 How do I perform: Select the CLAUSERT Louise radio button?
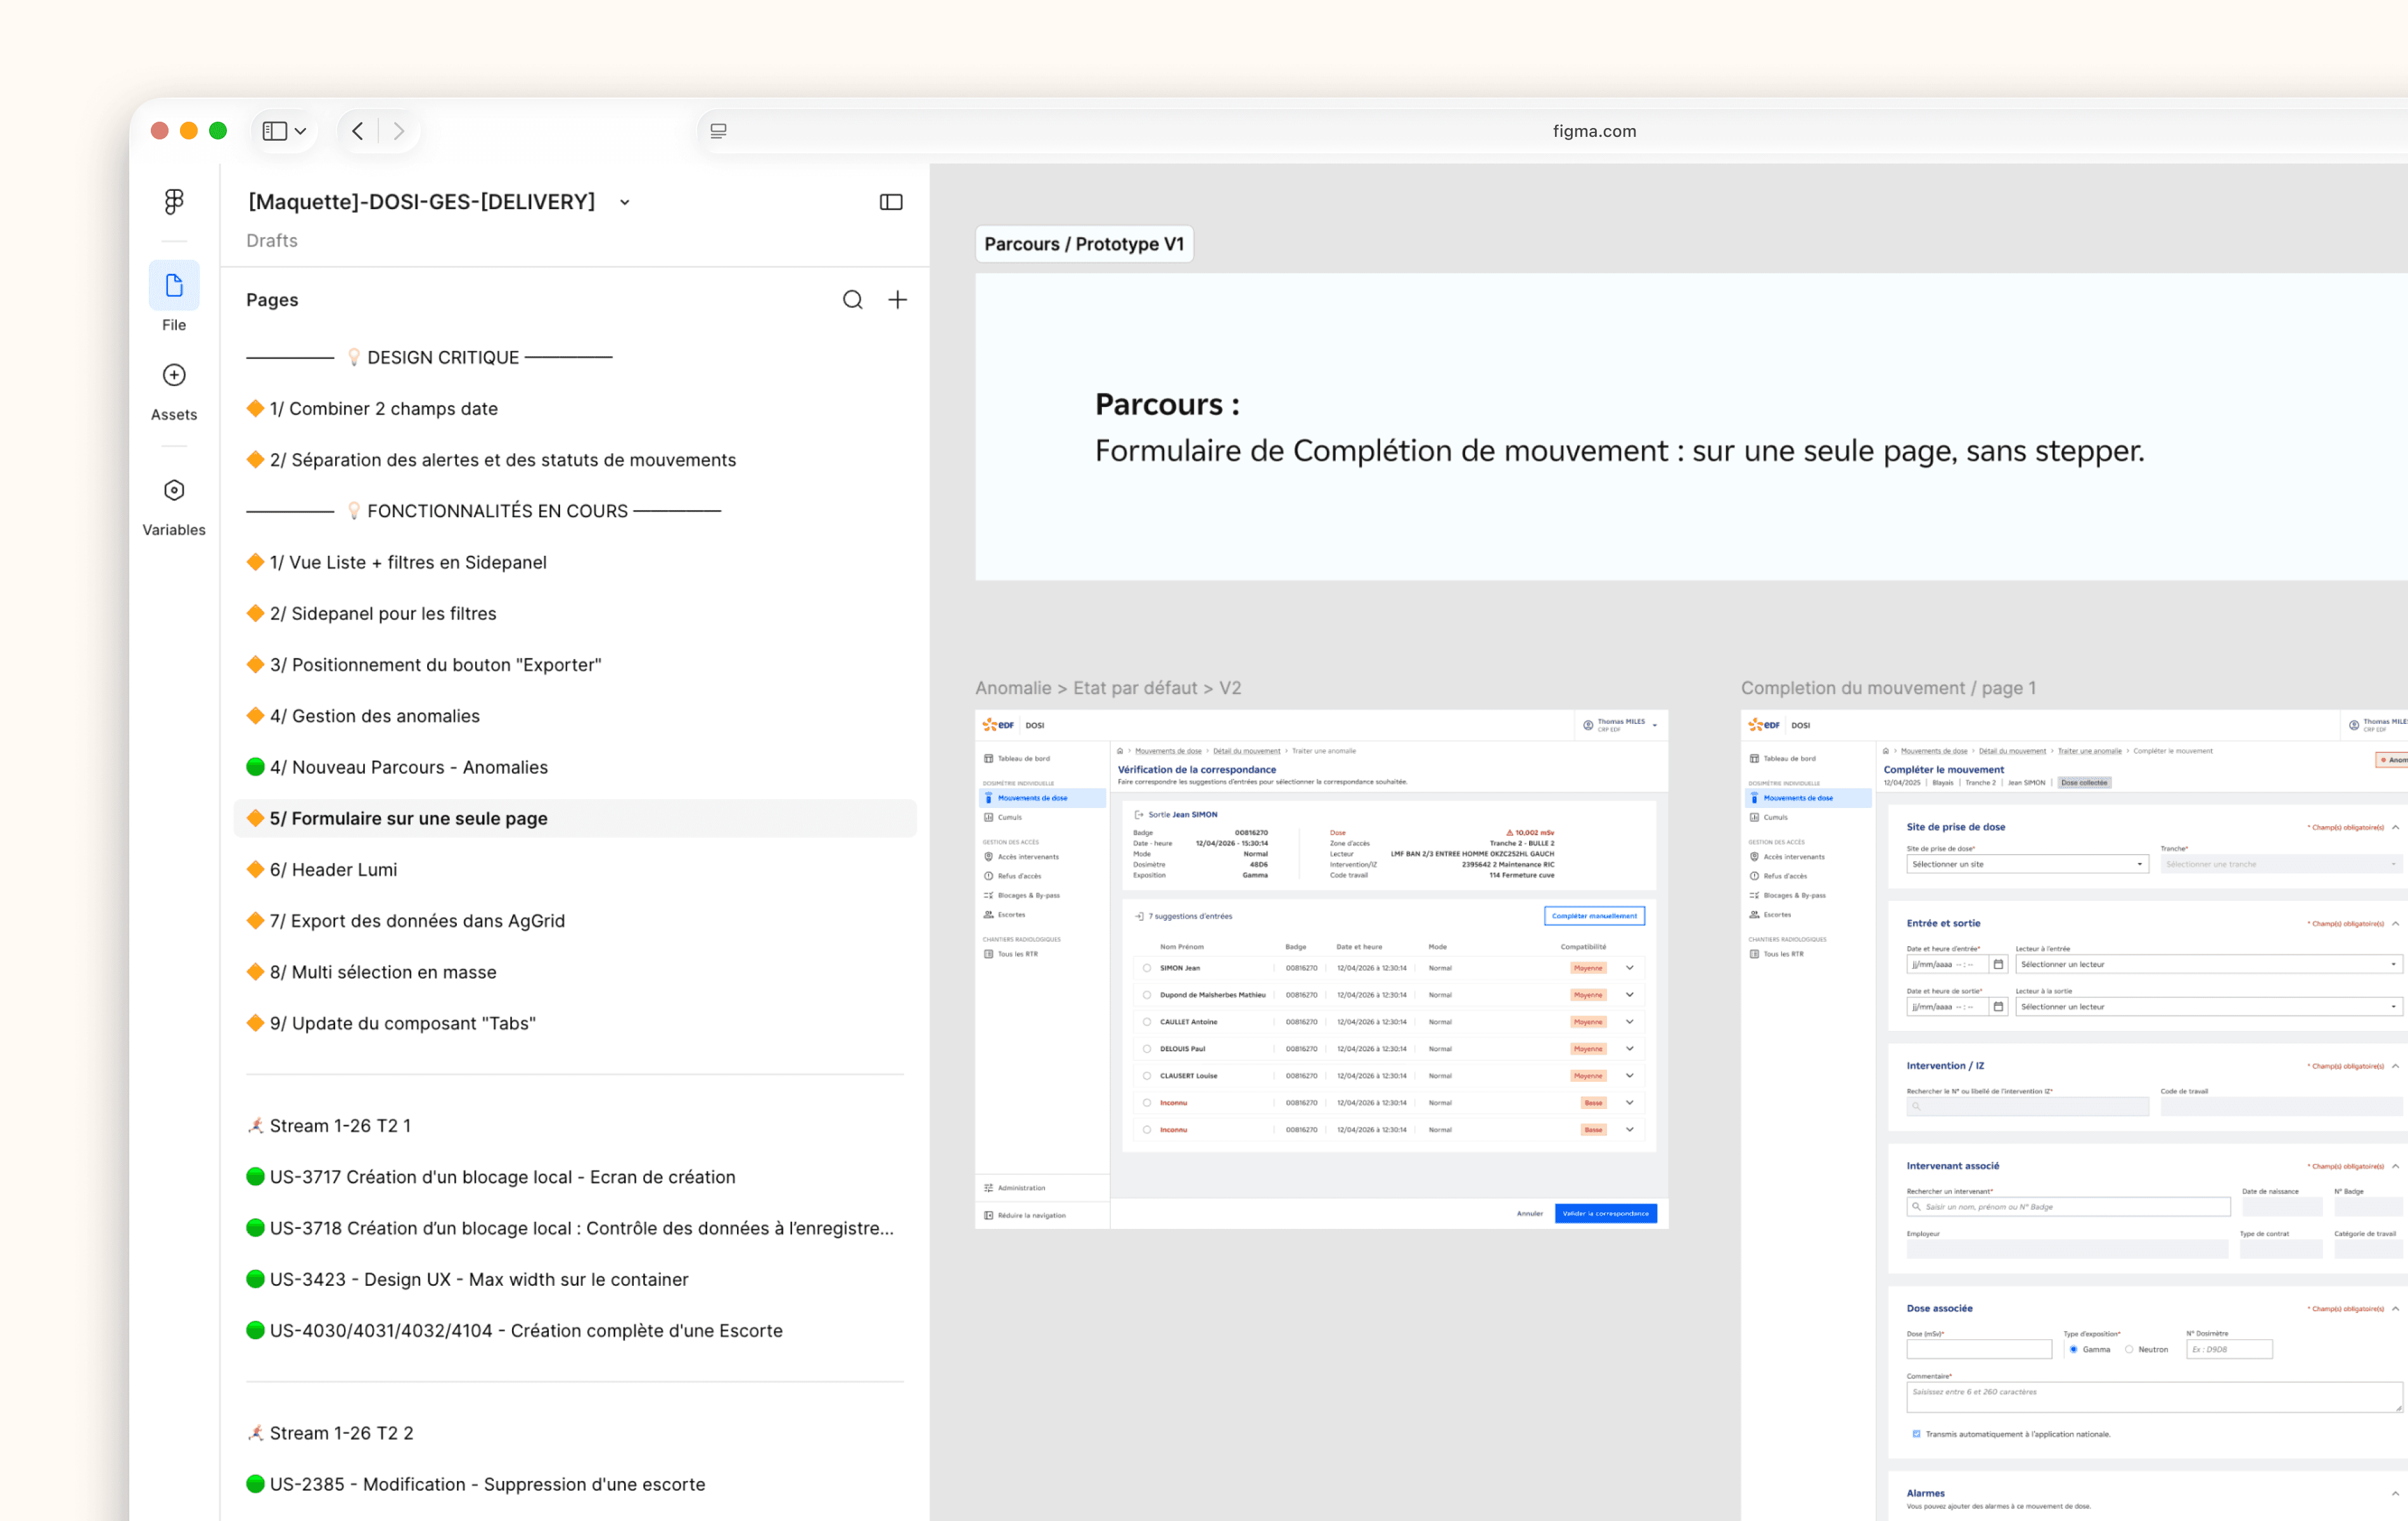click(x=1147, y=1076)
